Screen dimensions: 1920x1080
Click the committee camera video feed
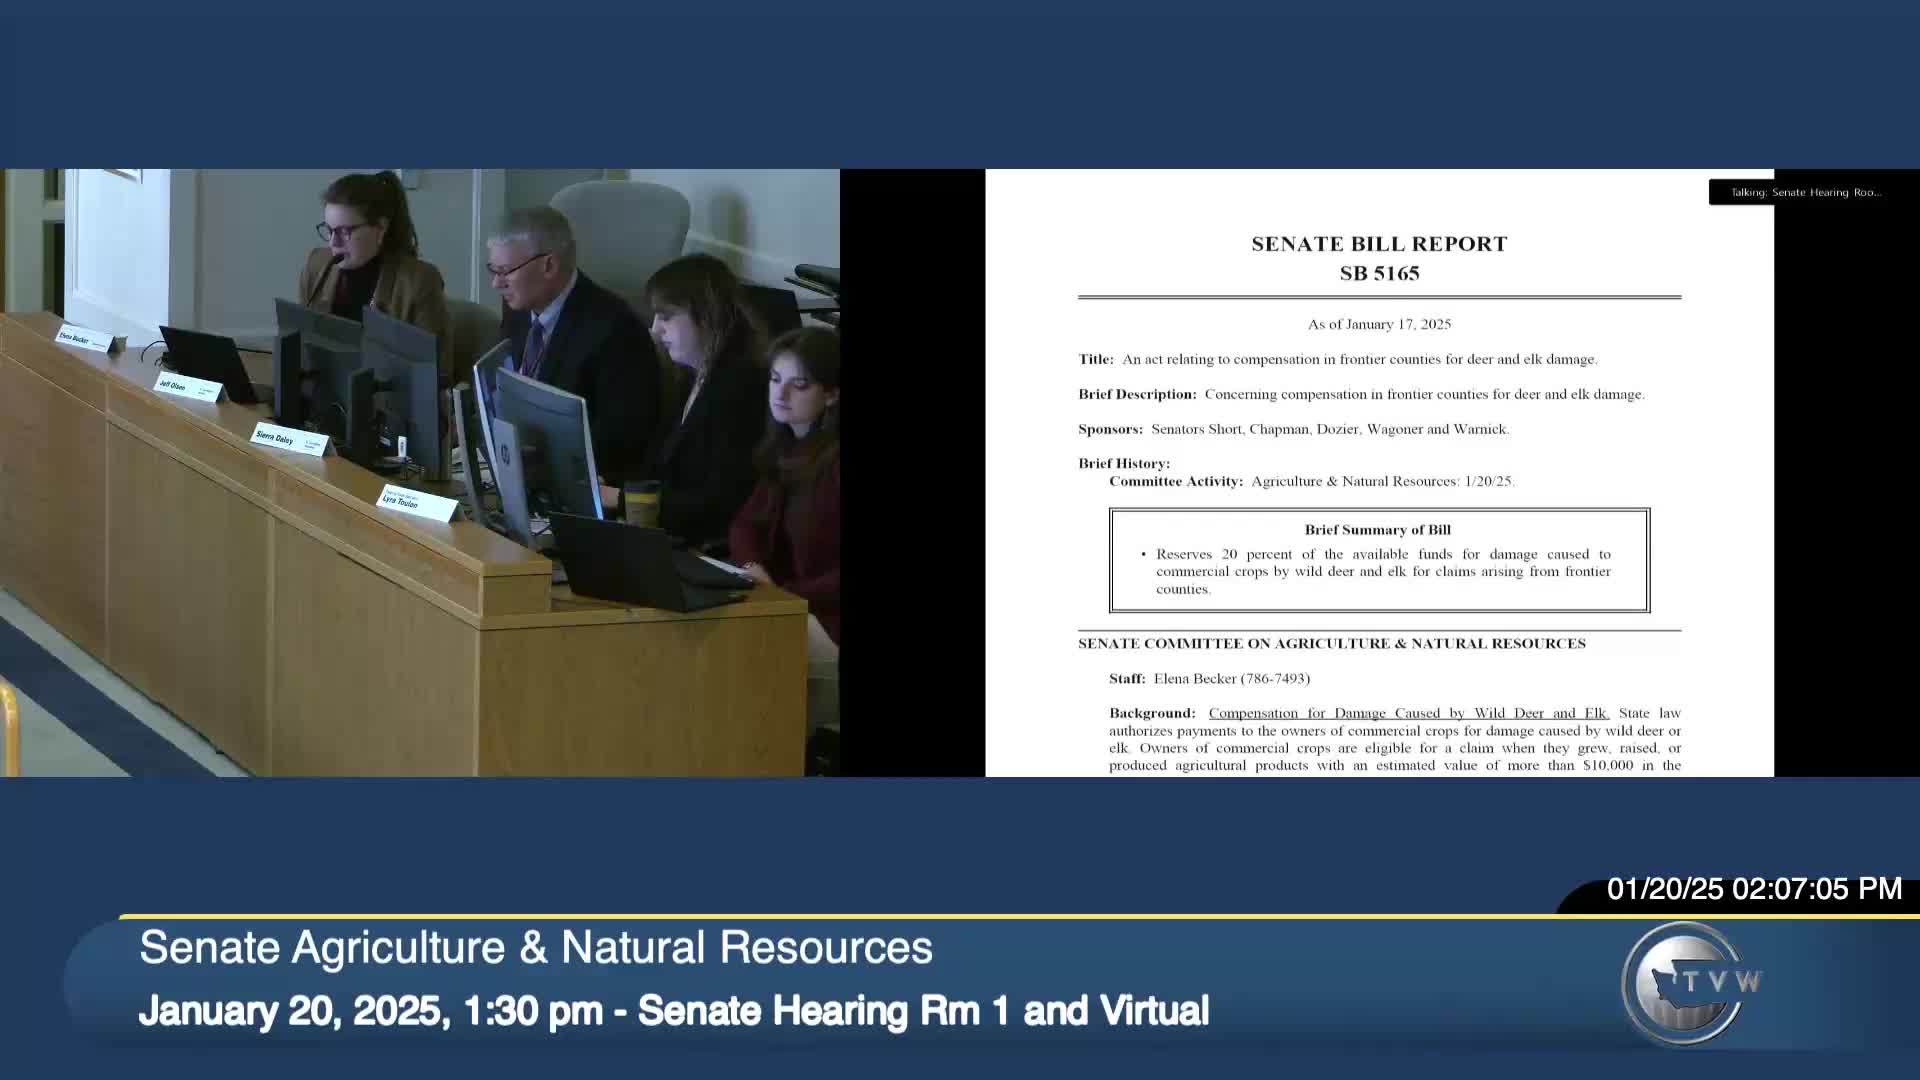click(x=420, y=472)
